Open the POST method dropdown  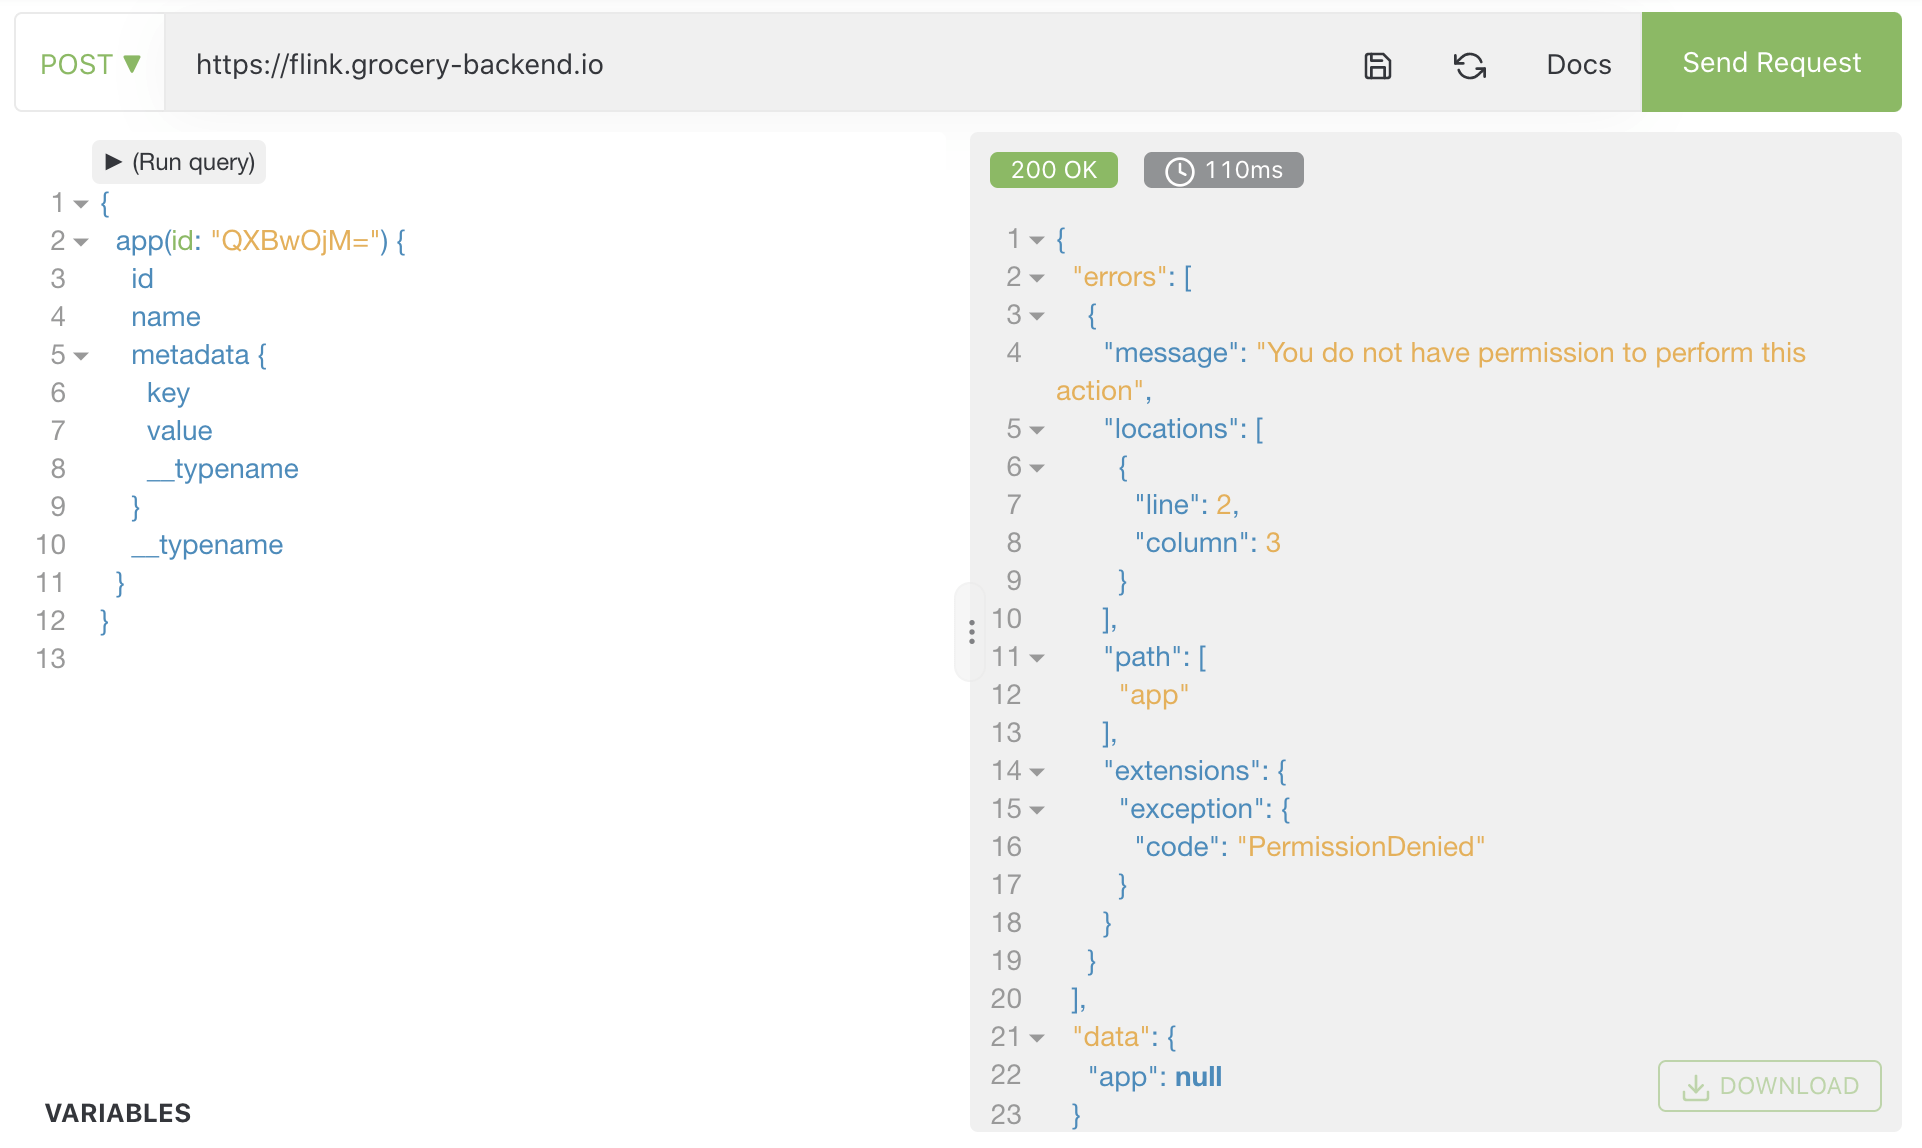pyautogui.click(x=90, y=64)
